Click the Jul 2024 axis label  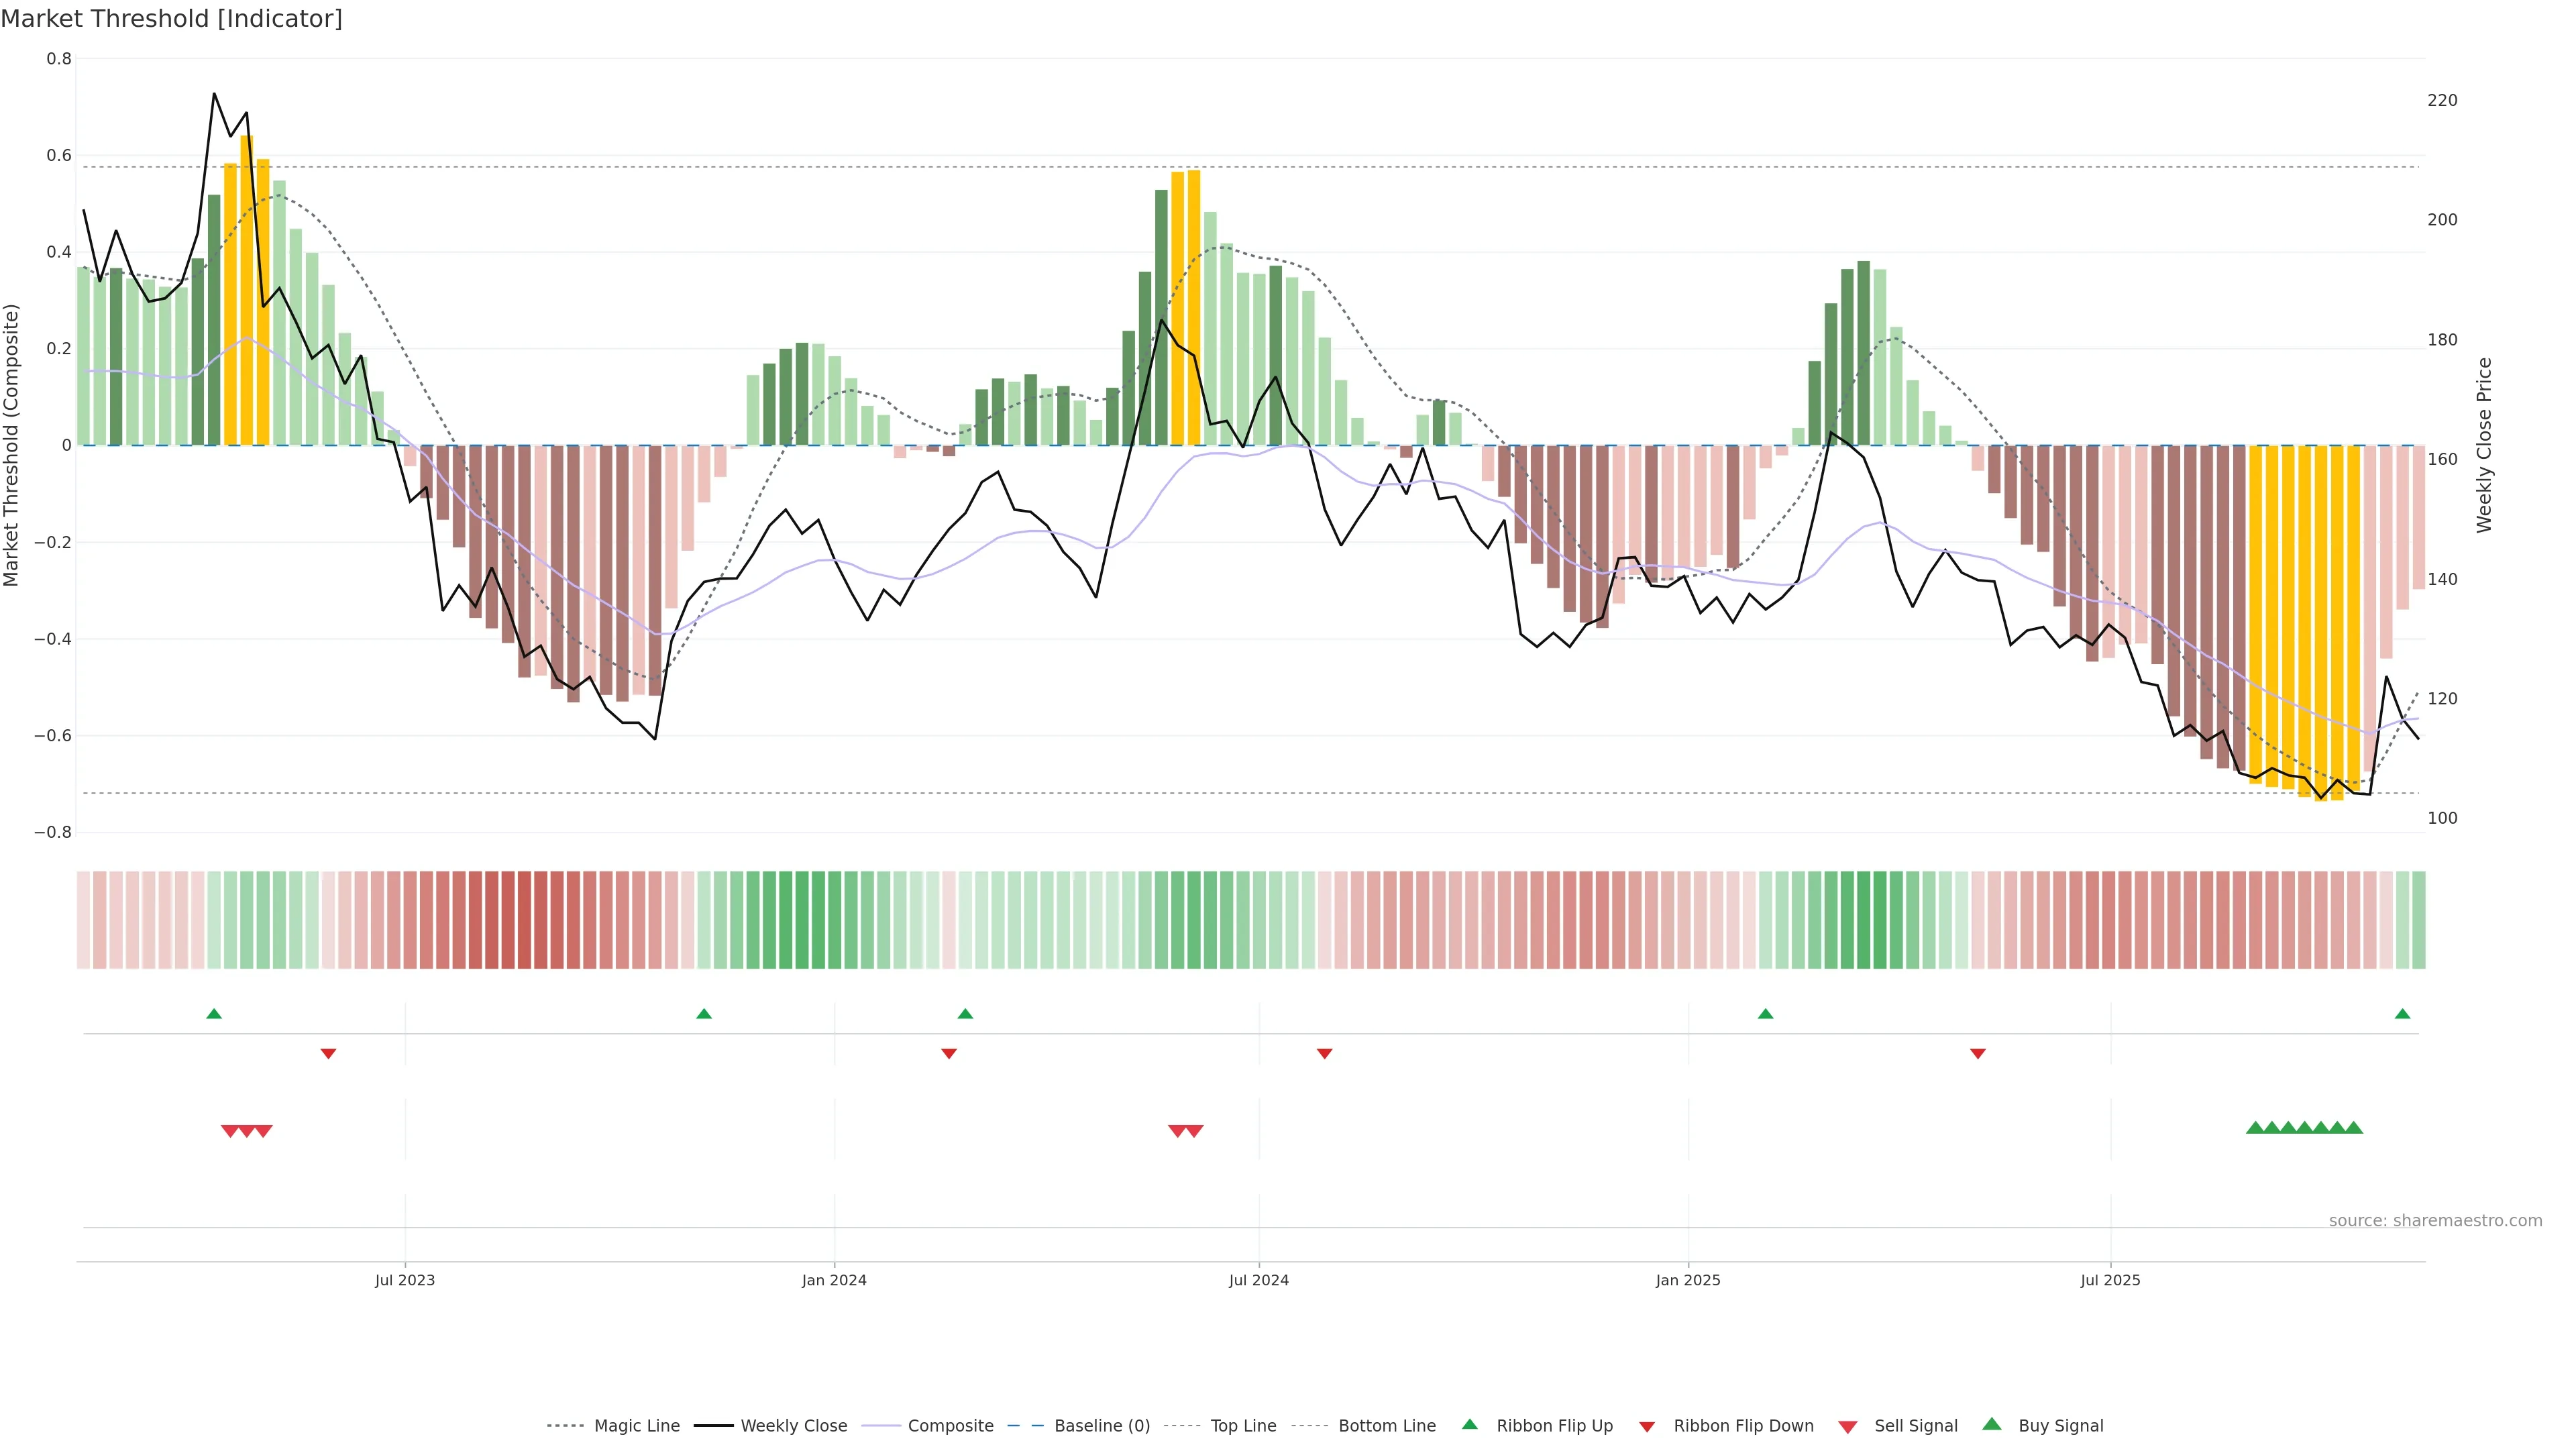pos(1258,1280)
